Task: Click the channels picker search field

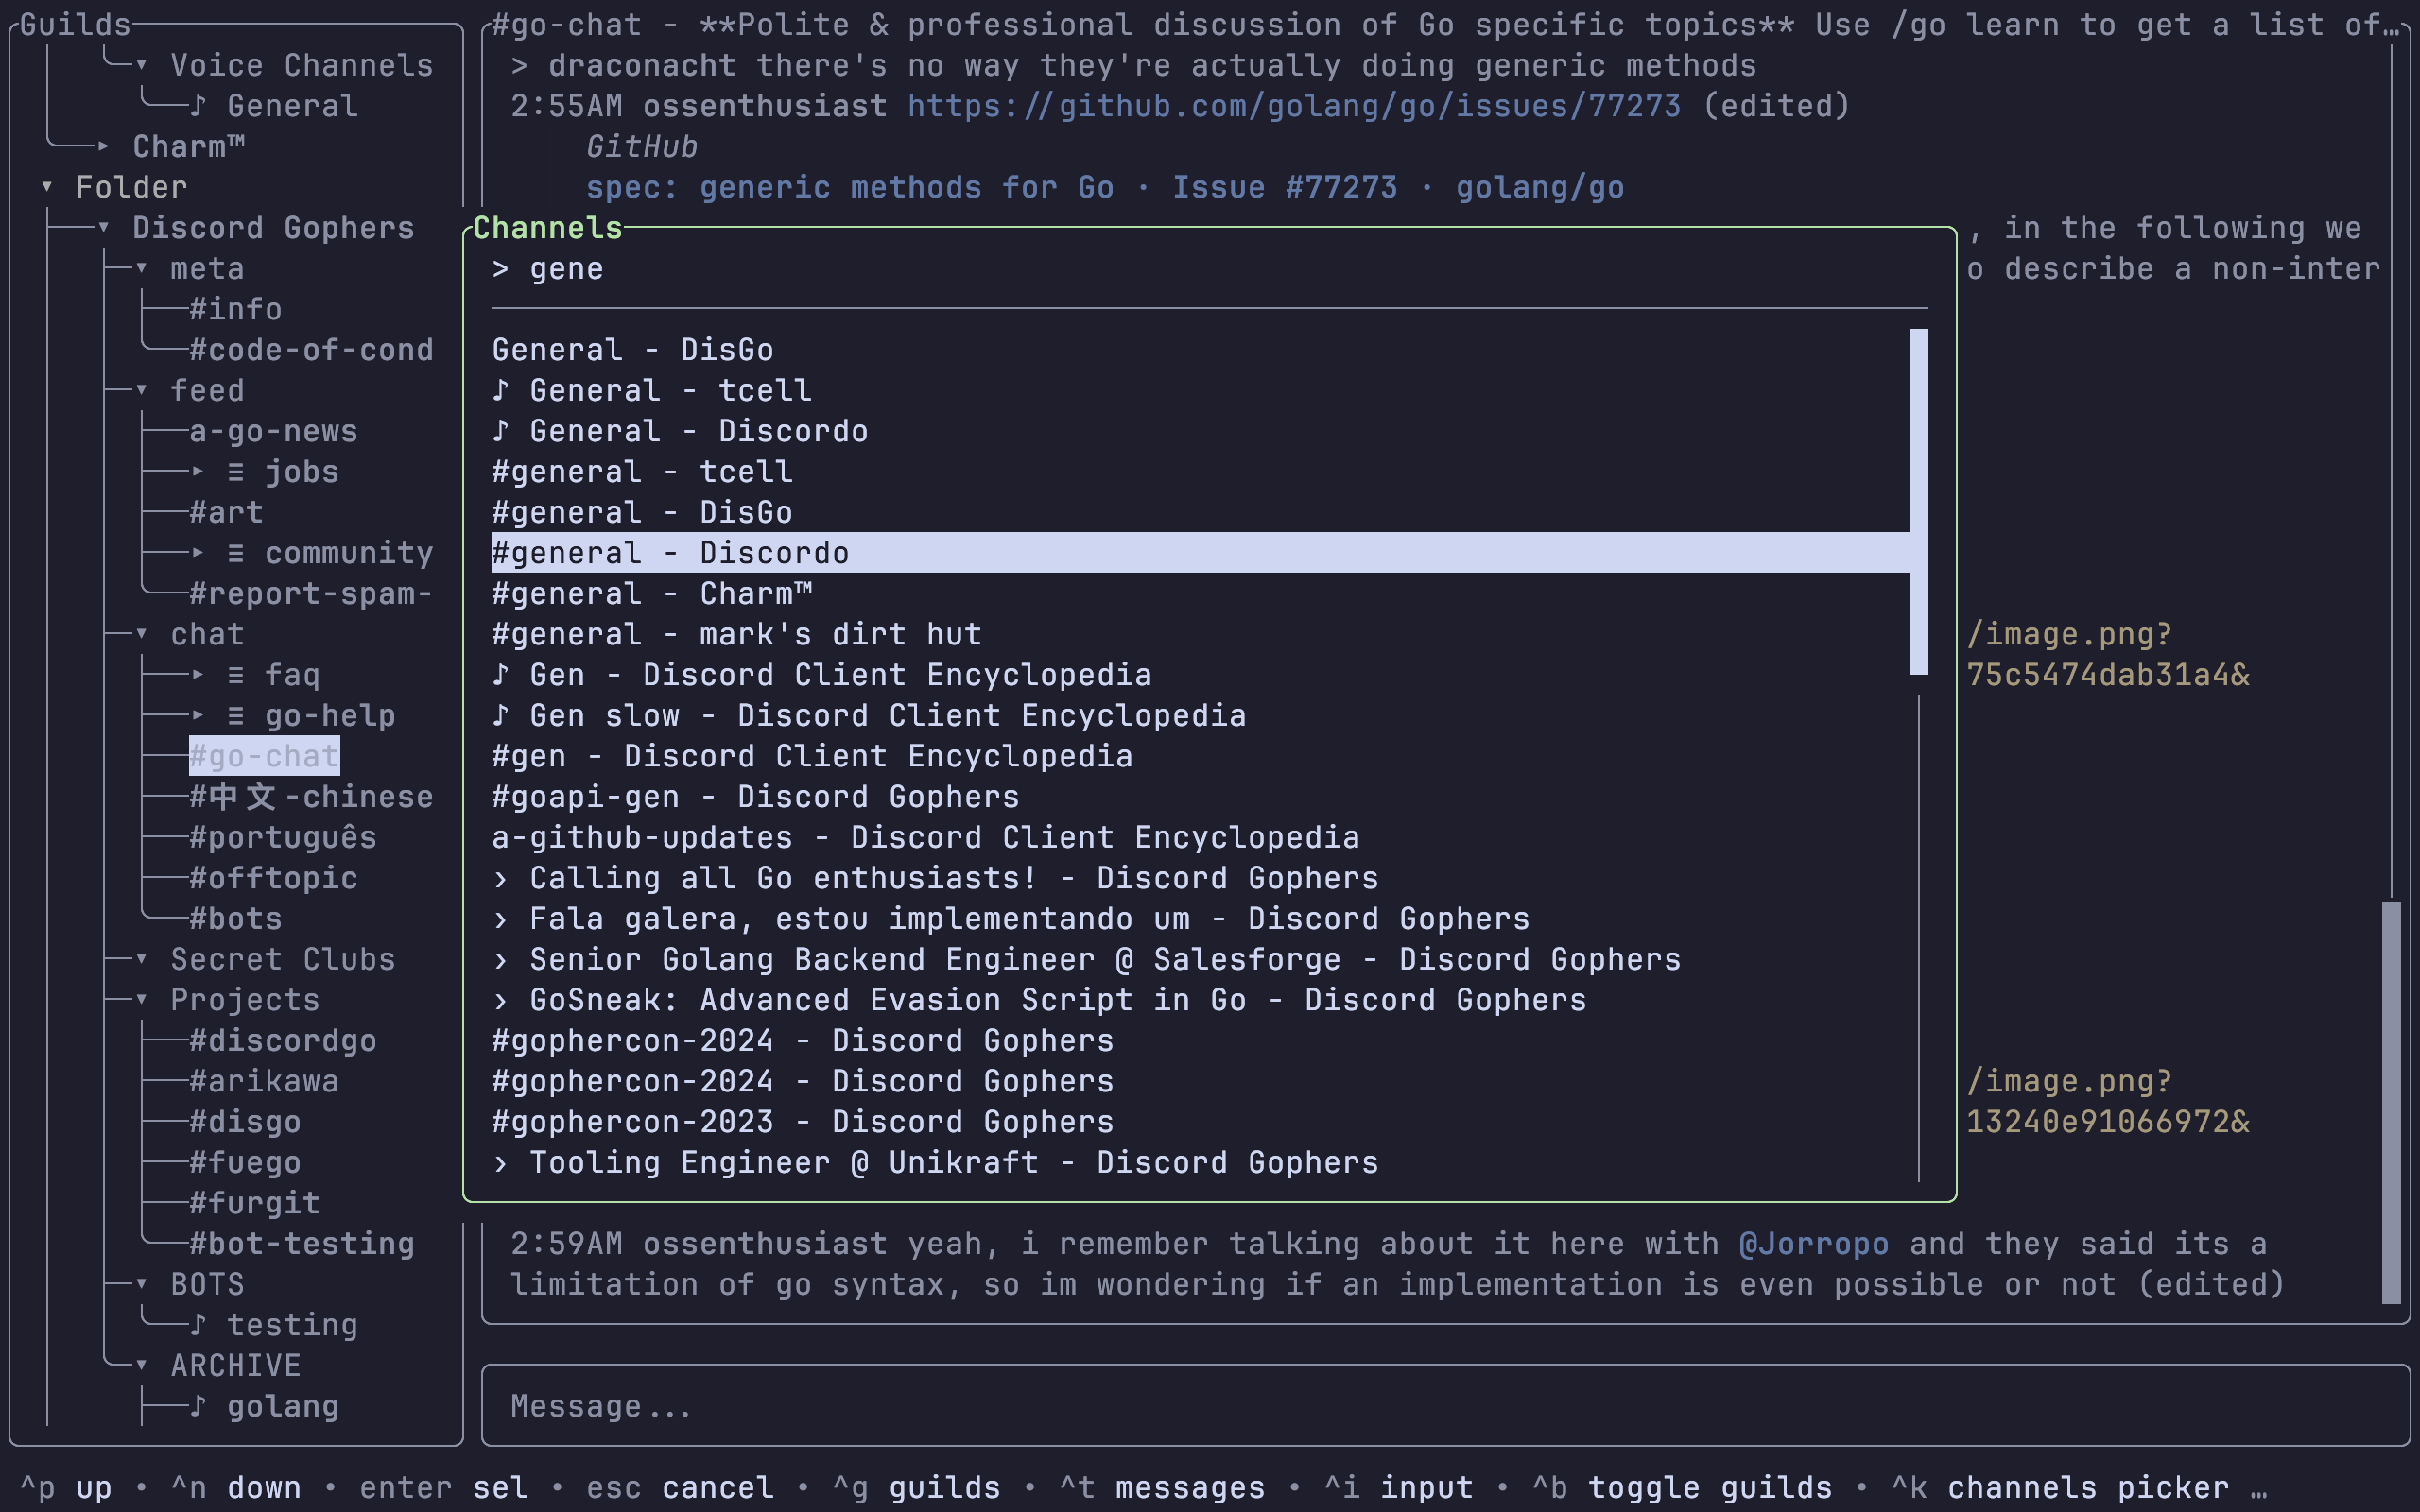Action: [x=1210, y=269]
